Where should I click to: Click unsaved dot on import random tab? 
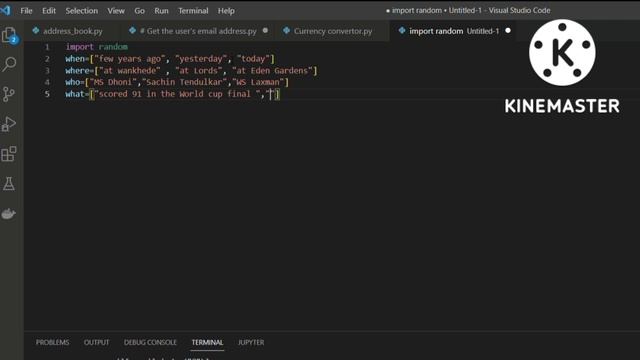click(508, 31)
